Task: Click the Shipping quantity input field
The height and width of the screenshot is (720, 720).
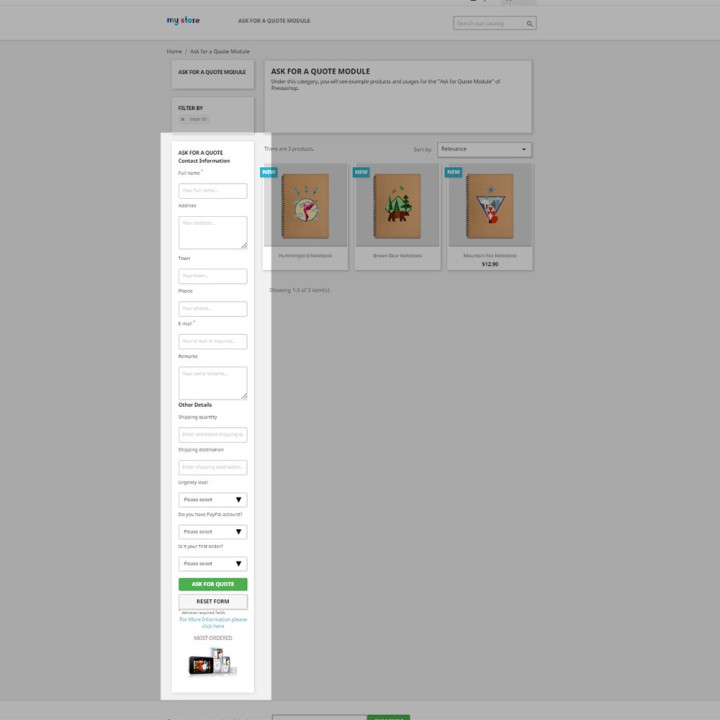Action: pos(213,434)
